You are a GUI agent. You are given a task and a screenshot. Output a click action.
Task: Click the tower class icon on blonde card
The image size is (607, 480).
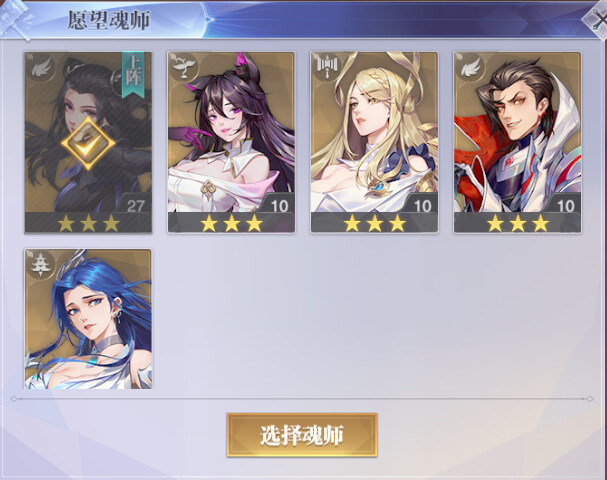[x=327, y=69]
